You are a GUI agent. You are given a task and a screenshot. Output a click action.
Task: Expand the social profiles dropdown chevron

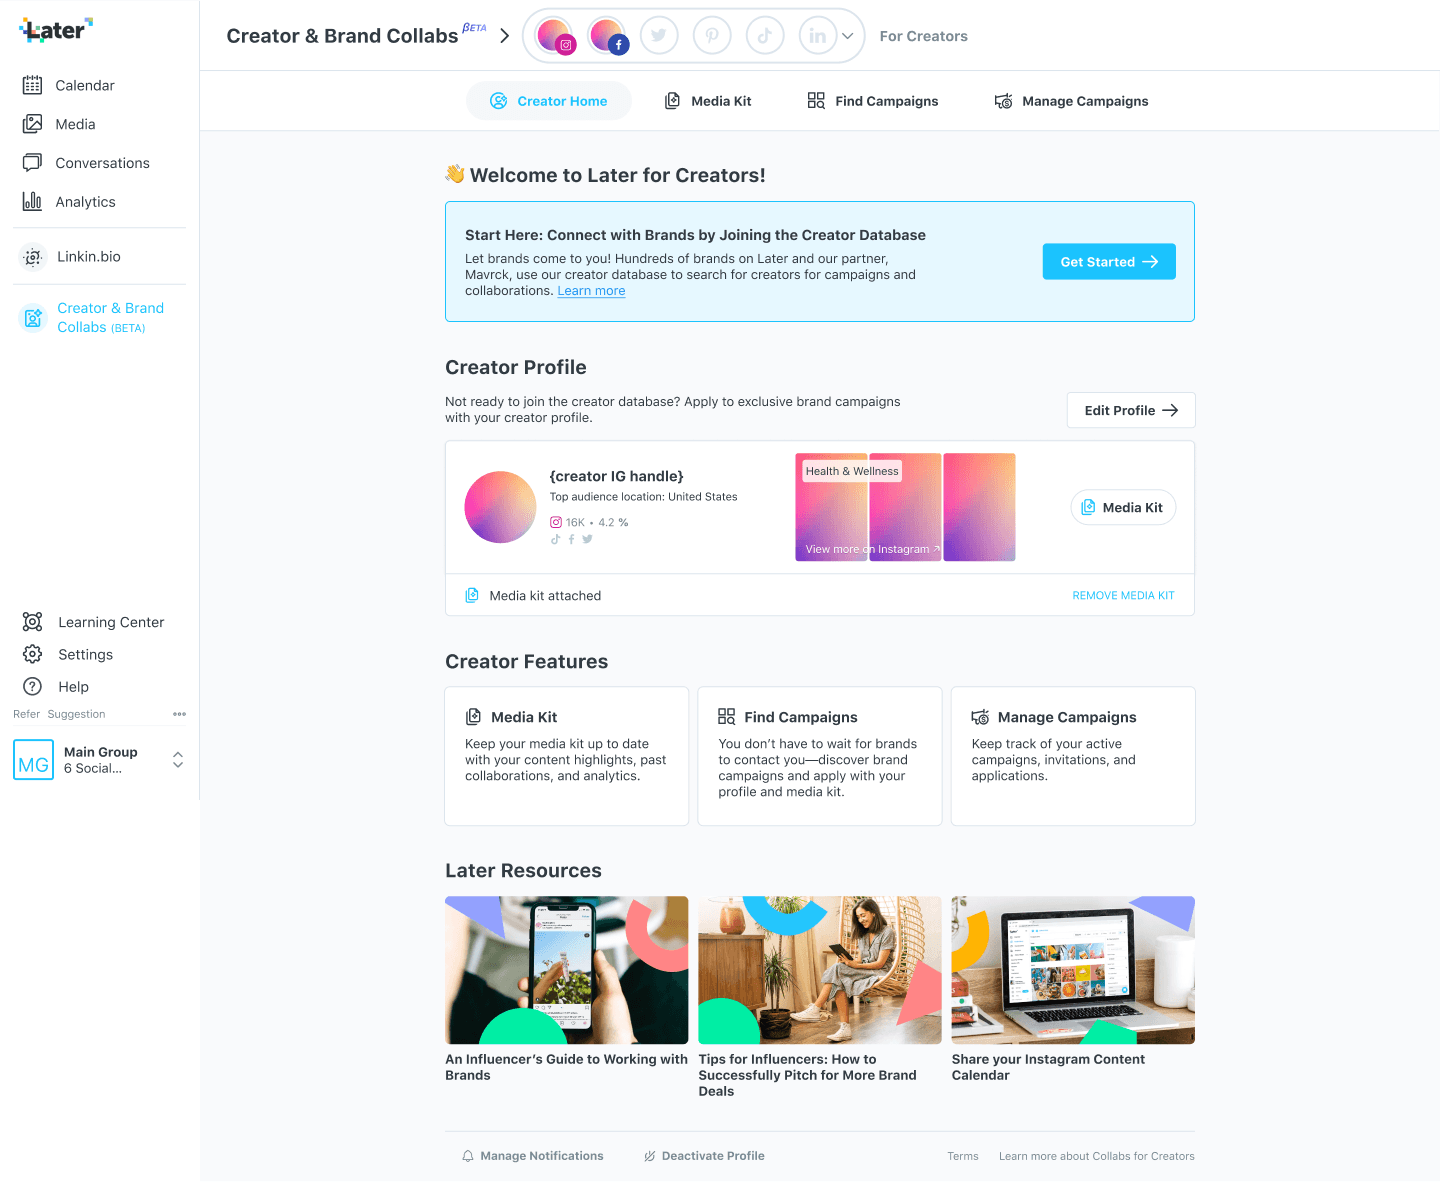coord(848,36)
